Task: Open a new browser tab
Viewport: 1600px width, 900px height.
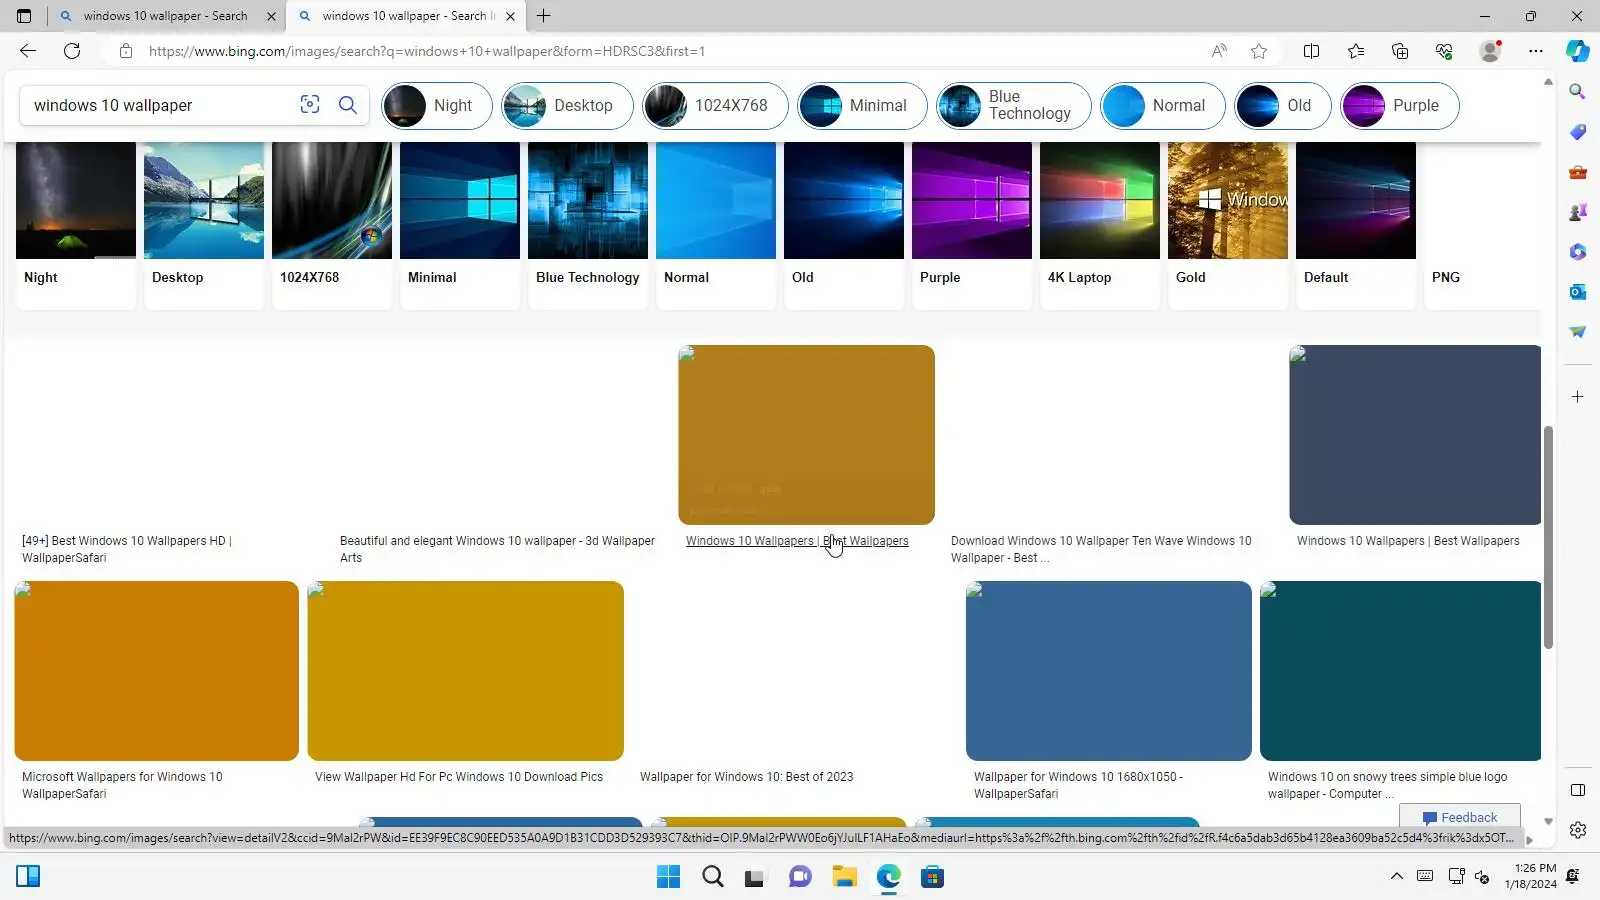Action: pyautogui.click(x=543, y=16)
